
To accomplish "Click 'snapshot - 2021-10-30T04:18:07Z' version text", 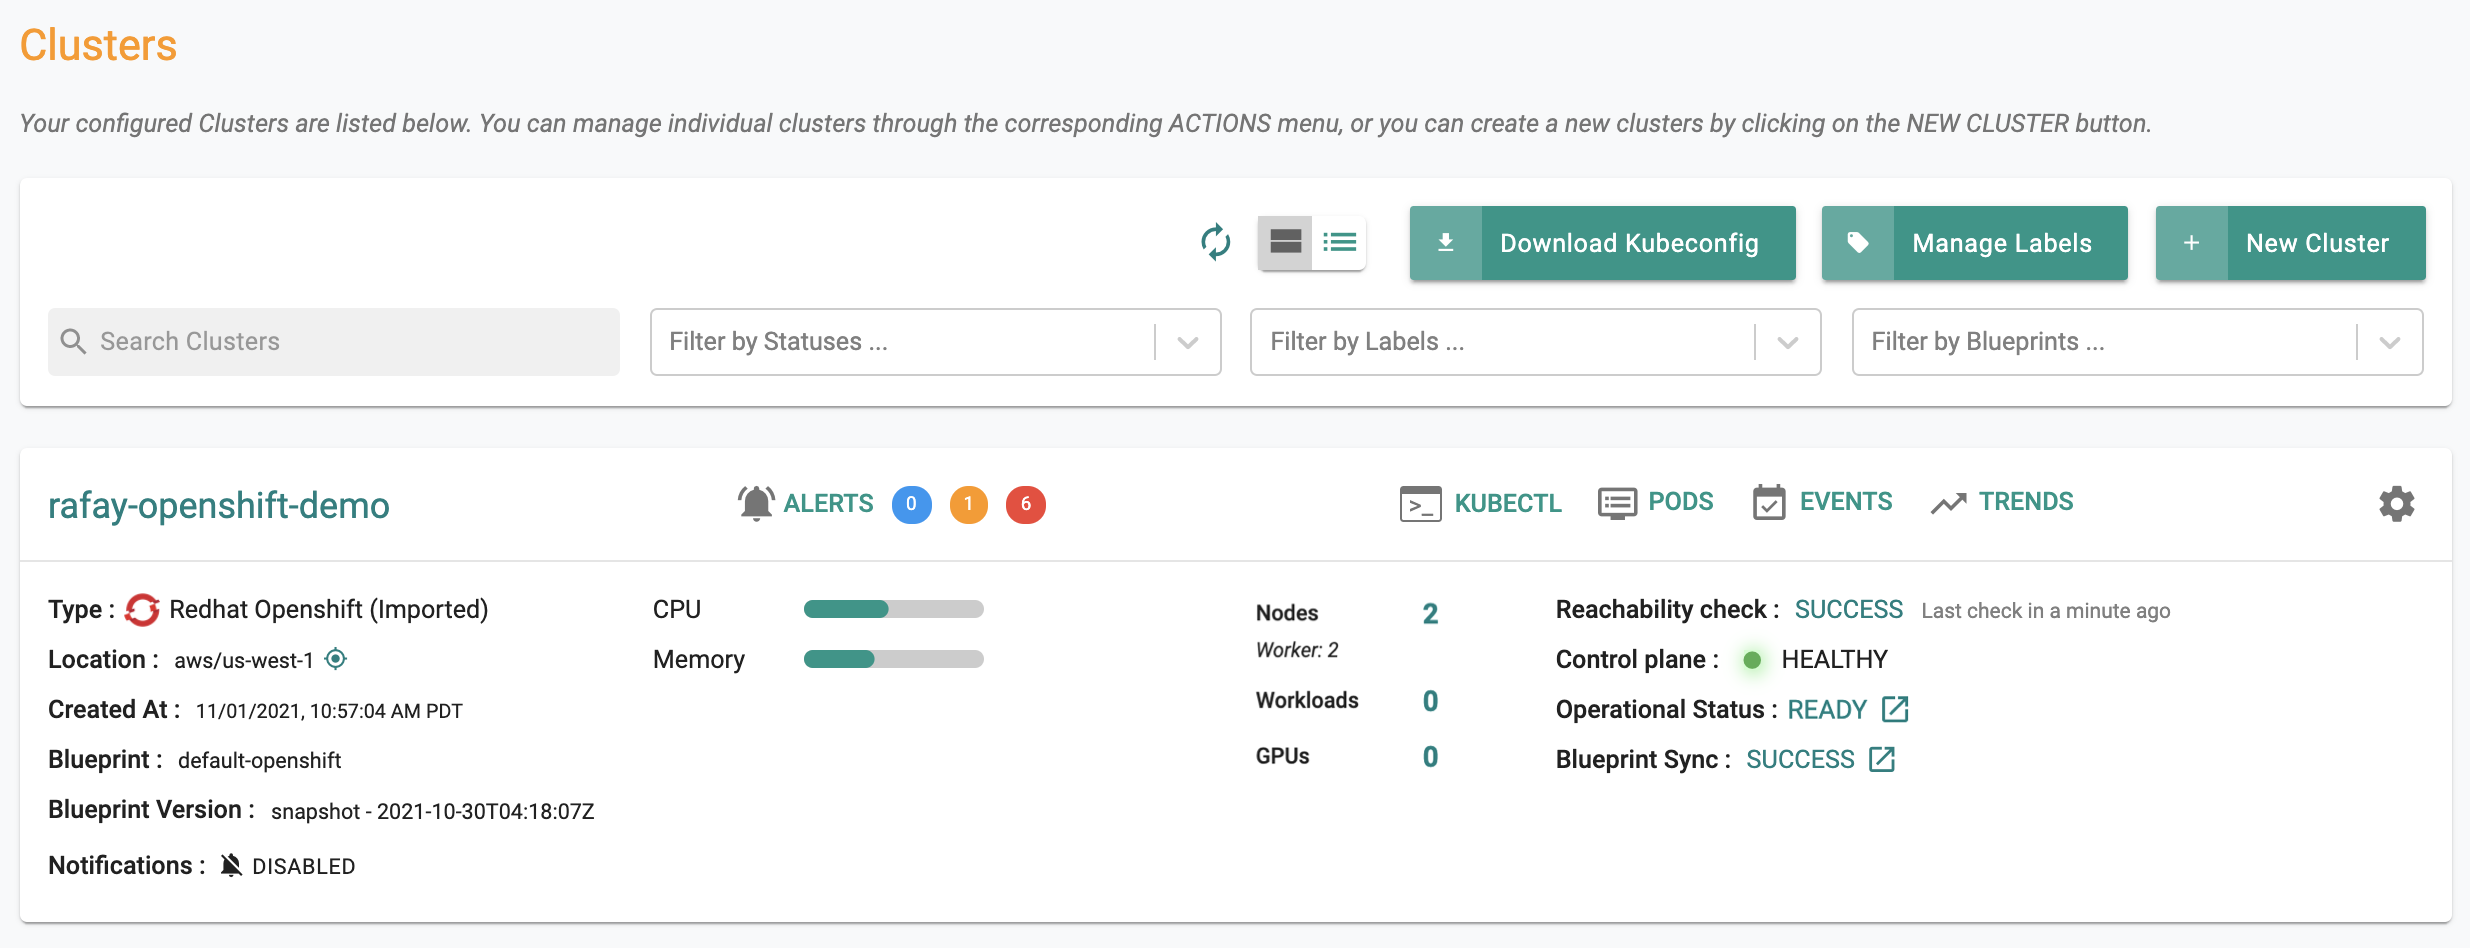I will point(433,811).
